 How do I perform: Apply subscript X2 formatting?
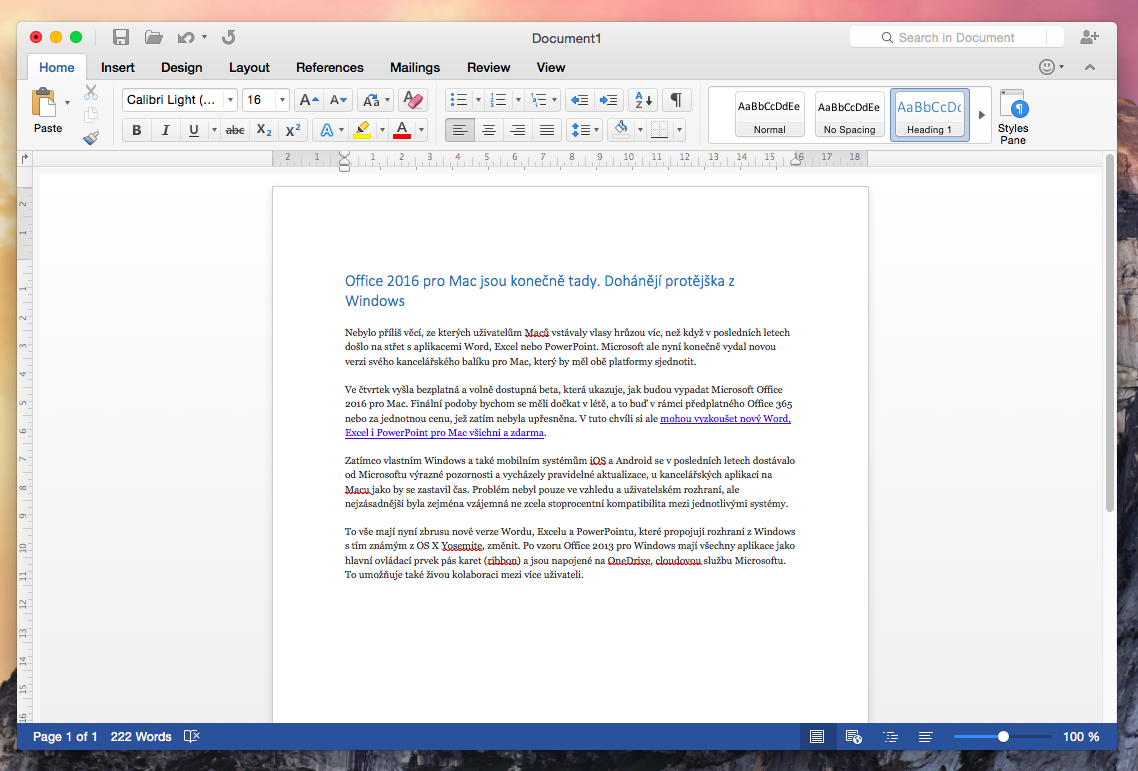pyautogui.click(x=264, y=130)
